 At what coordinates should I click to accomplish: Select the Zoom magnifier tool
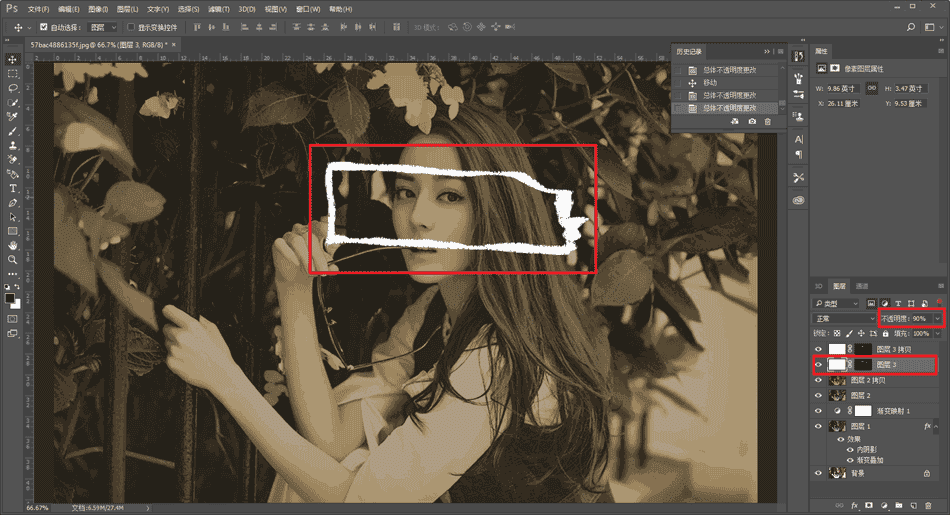(x=13, y=259)
